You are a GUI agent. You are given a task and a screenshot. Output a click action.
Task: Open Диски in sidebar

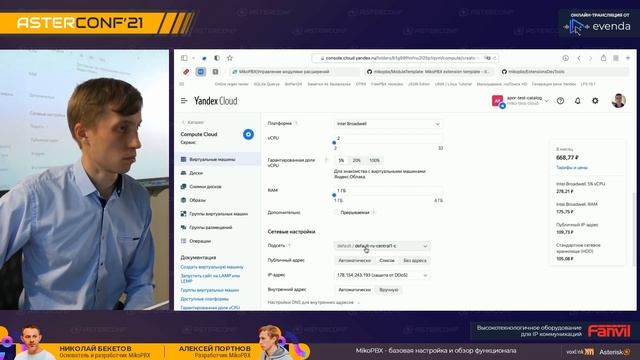(218, 173)
